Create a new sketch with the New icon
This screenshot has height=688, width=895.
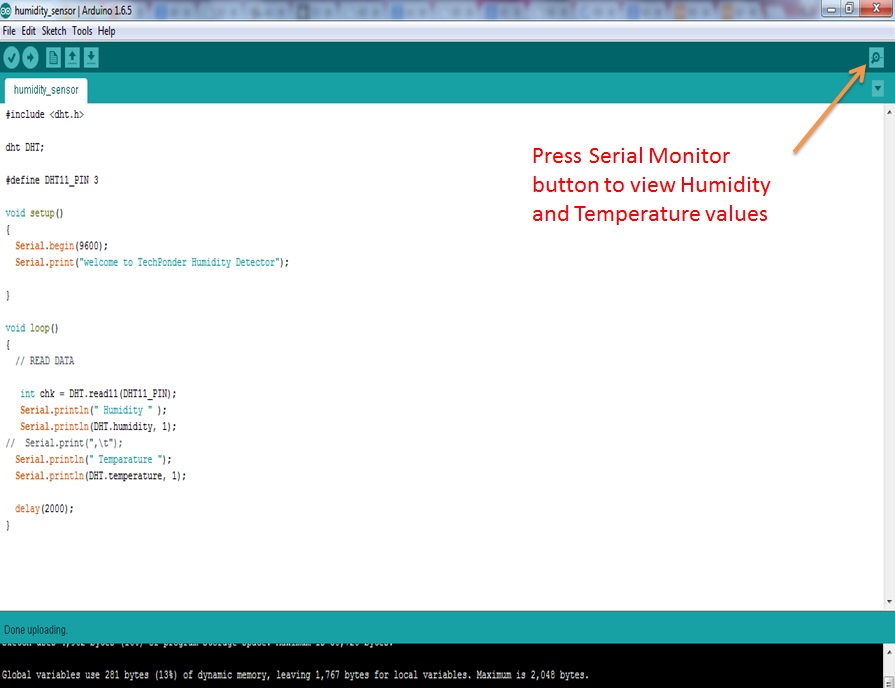(53, 58)
